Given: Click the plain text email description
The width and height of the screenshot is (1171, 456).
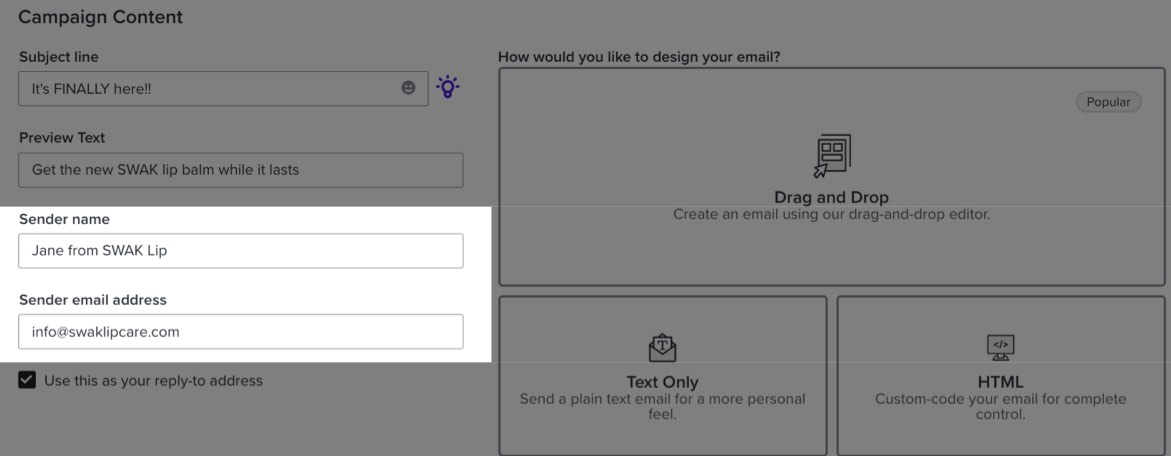Looking at the screenshot, I should click(x=662, y=406).
